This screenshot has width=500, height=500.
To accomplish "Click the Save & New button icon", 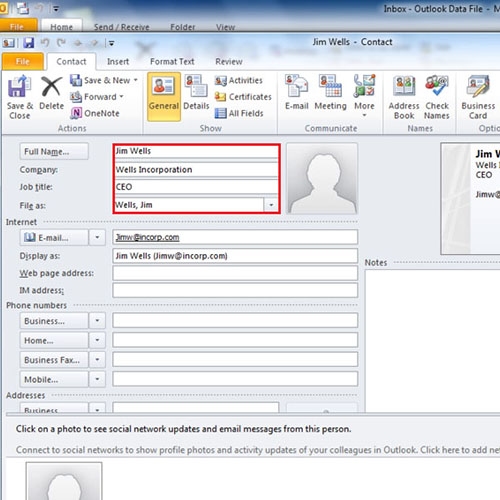I will [x=76, y=80].
